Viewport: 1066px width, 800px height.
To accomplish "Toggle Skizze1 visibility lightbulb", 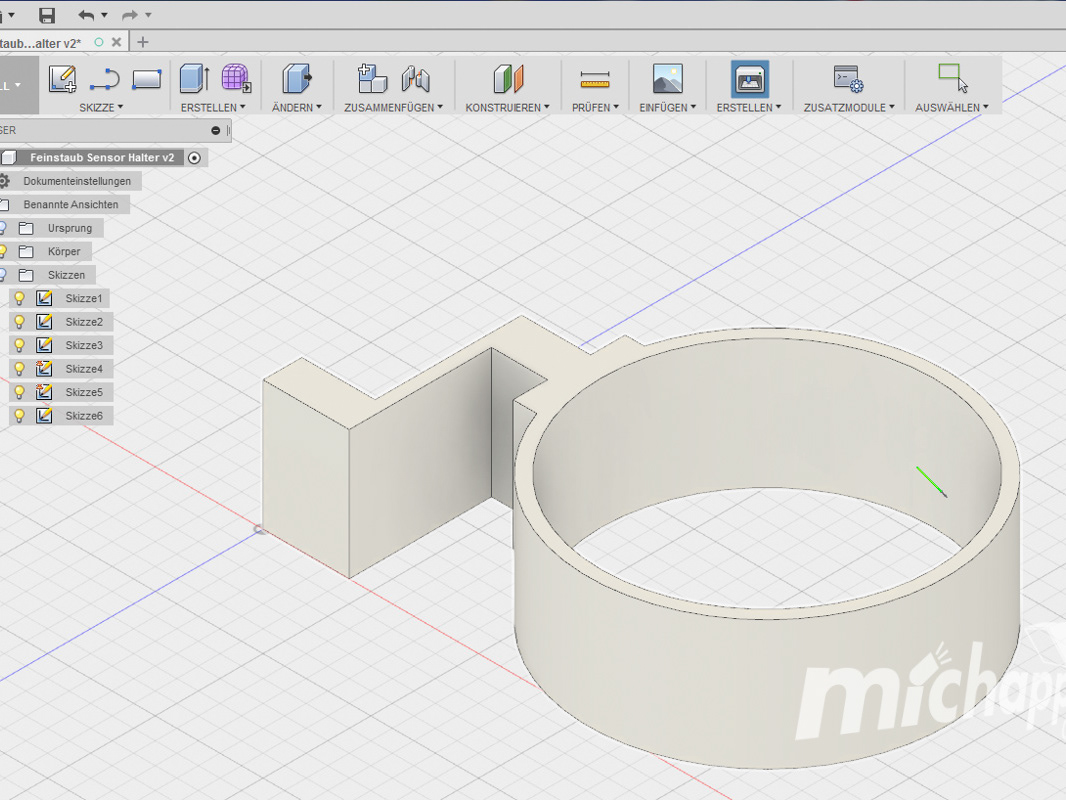I will [x=20, y=298].
